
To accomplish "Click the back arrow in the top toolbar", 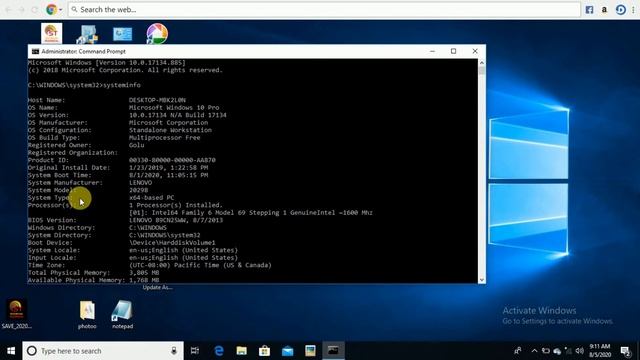I will click(x=9, y=10).
